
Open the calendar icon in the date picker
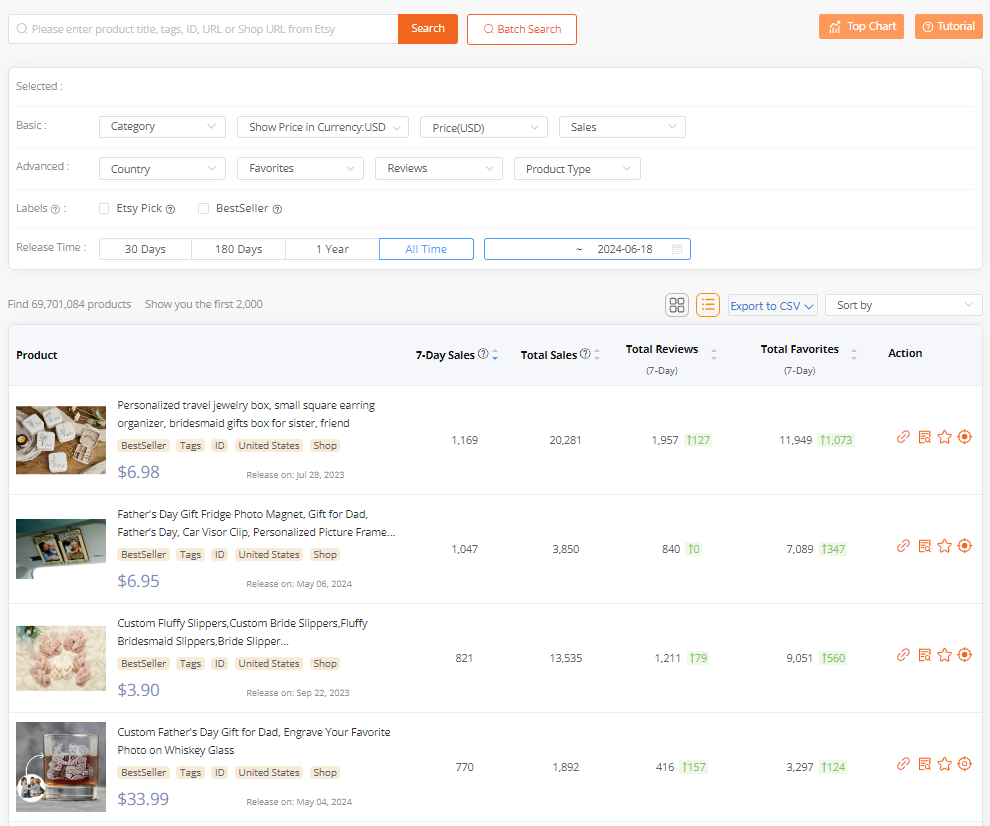point(679,249)
